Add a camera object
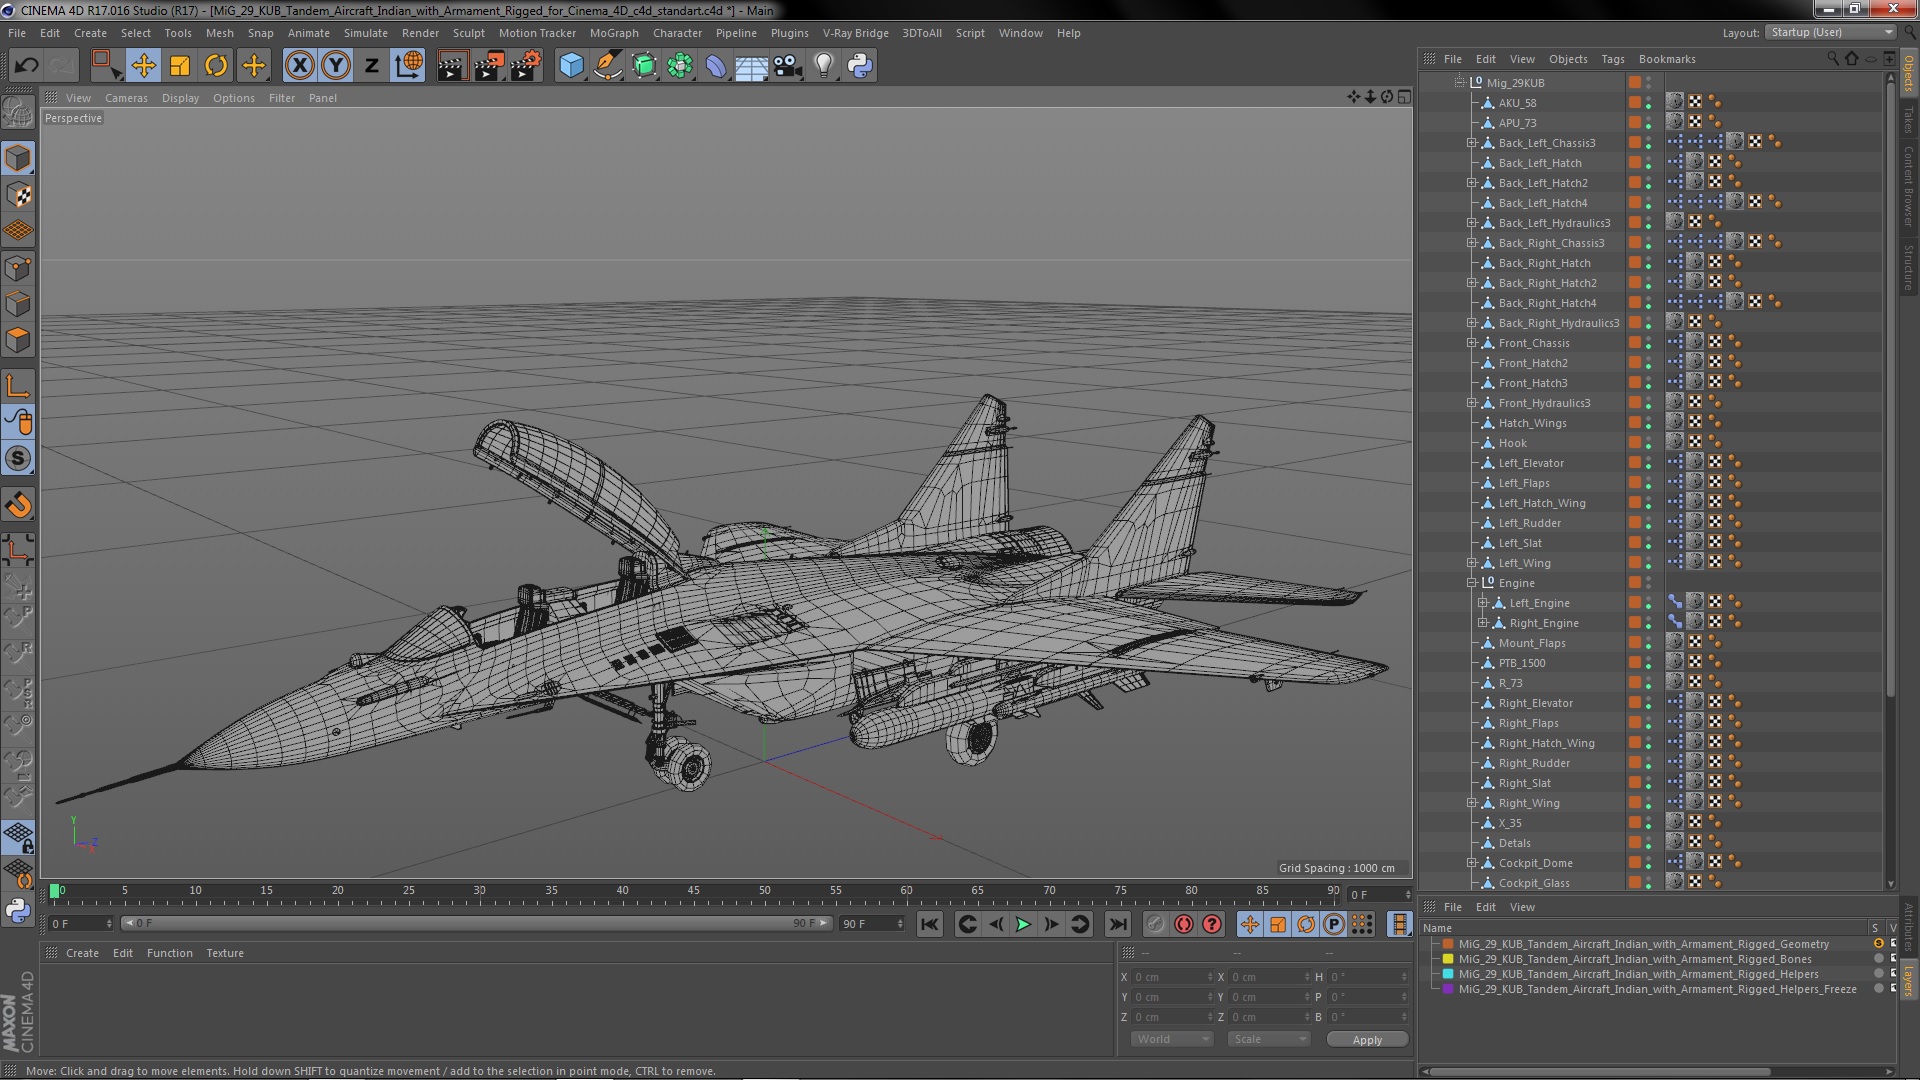The width and height of the screenshot is (1920, 1080). (x=788, y=66)
